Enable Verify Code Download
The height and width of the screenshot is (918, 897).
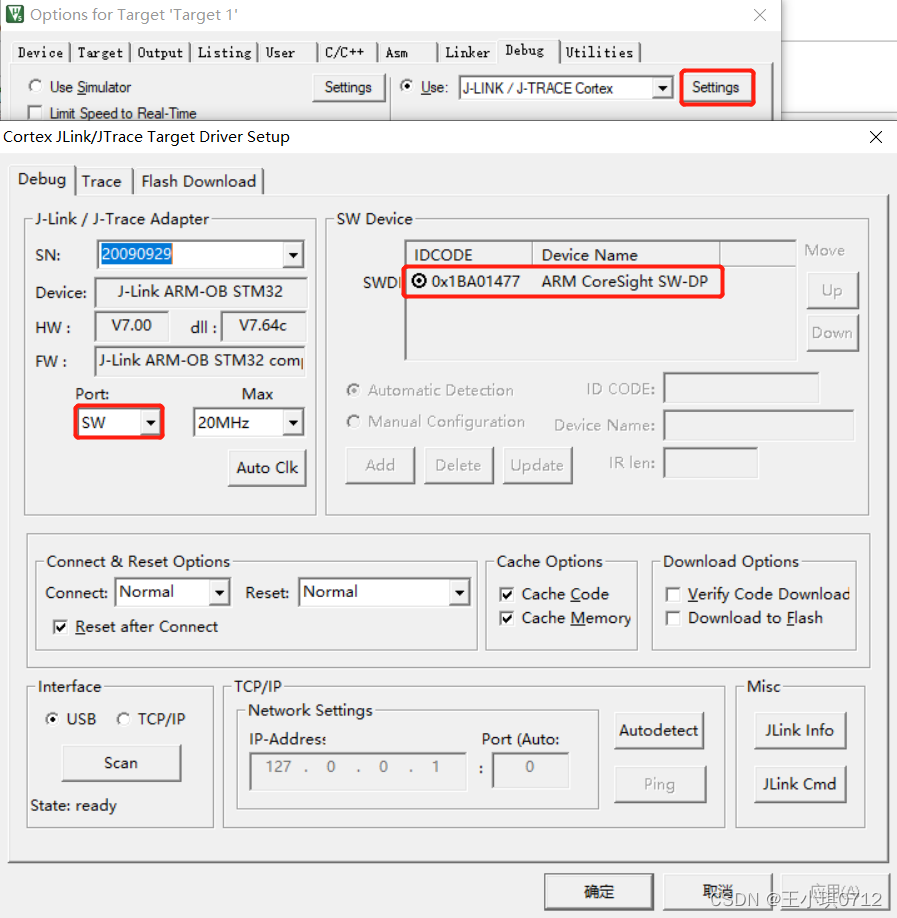tap(672, 593)
